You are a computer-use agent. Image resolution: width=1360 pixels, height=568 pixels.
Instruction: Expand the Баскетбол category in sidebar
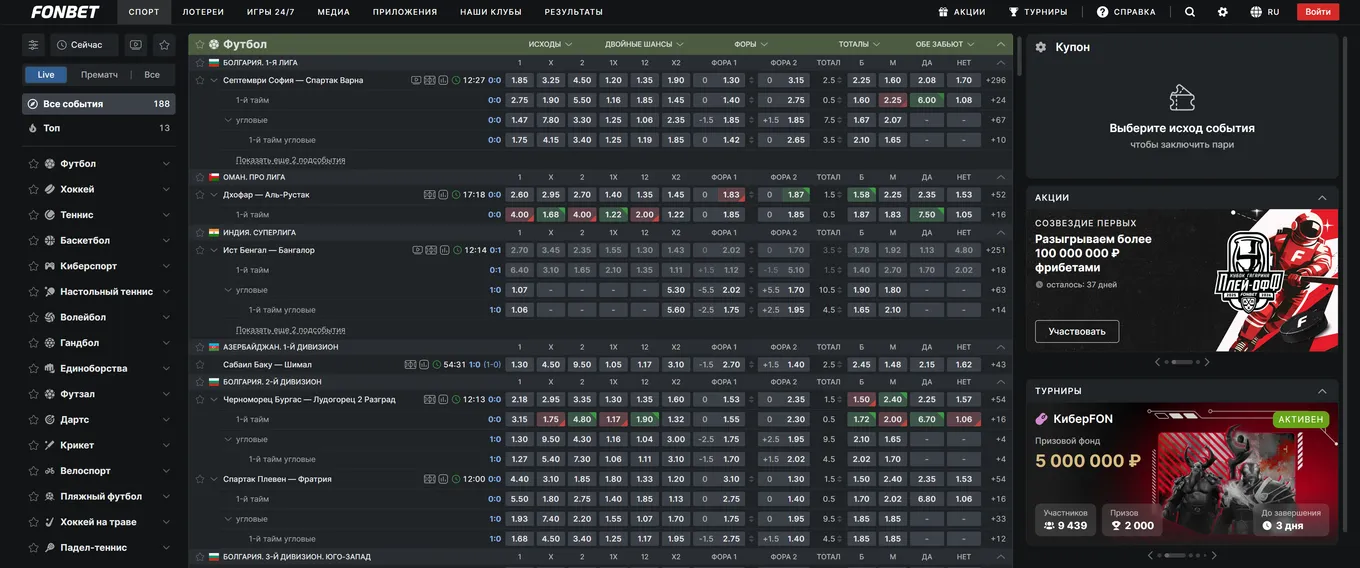point(166,241)
